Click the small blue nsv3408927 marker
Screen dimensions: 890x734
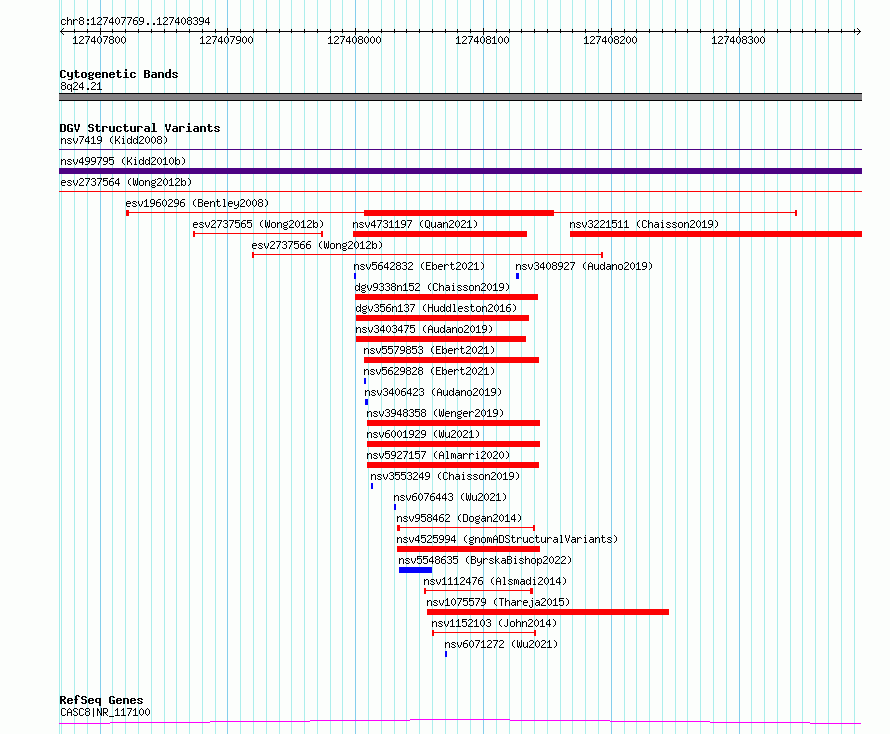(517, 276)
